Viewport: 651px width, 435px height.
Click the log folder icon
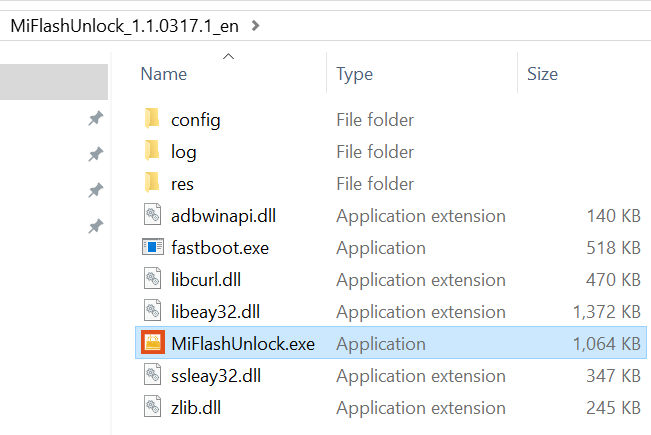tap(152, 152)
